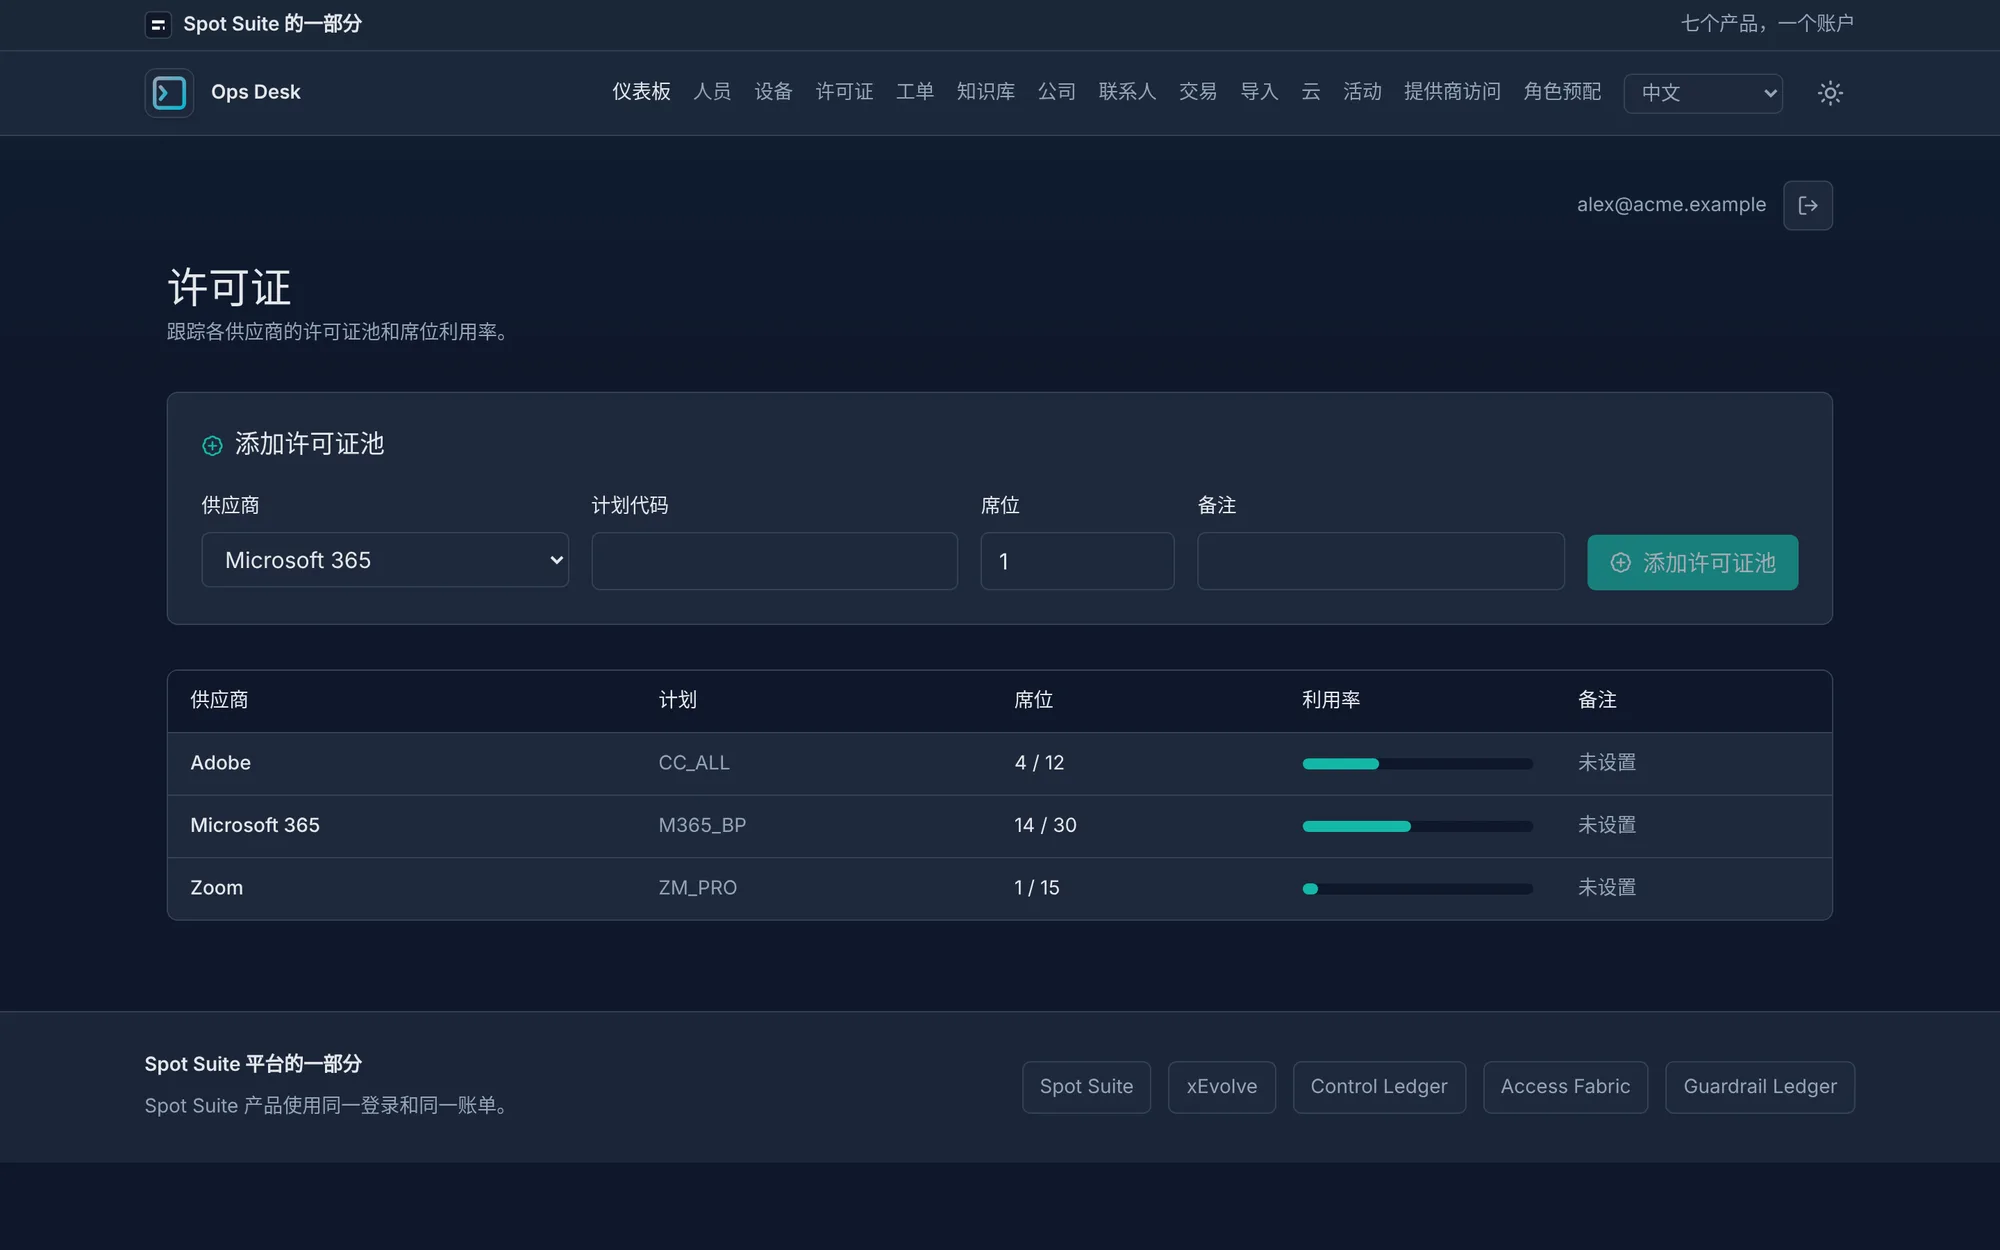Click the Zoom utilization progress bar

[x=1417, y=889]
